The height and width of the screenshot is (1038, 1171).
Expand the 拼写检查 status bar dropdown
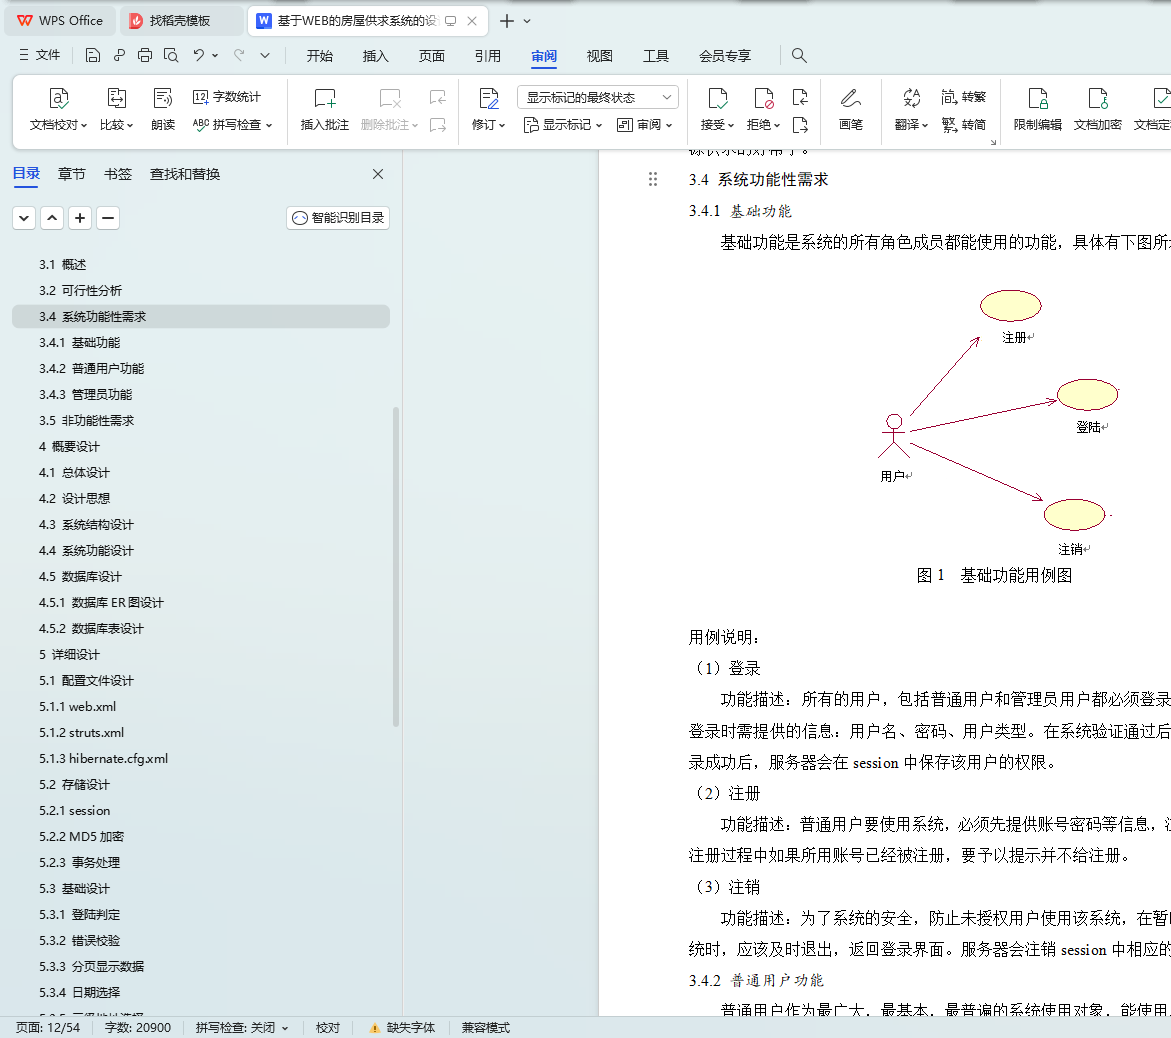coord(285,1028)
